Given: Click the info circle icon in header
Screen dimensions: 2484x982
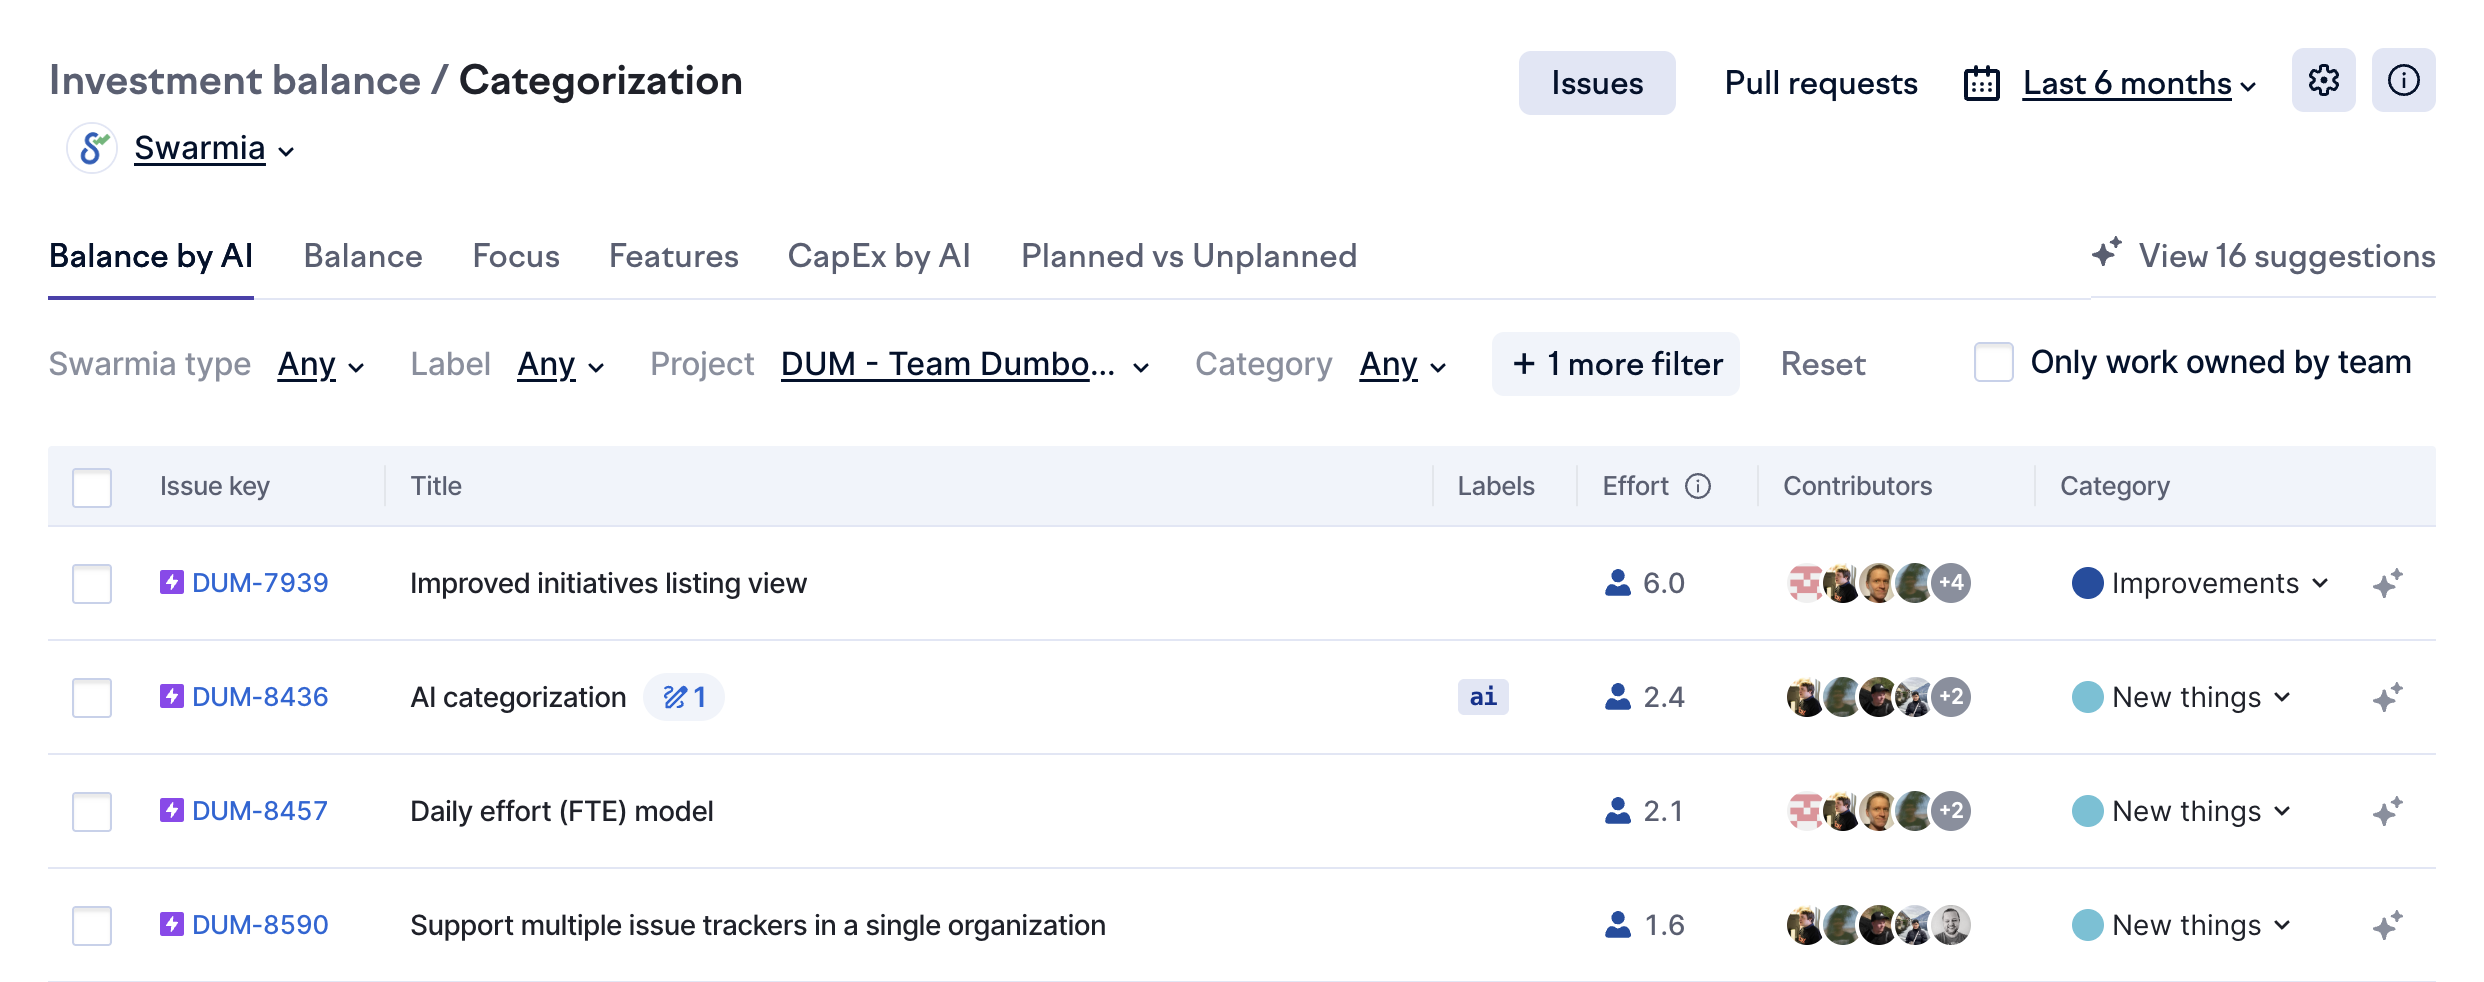Looking at the screenshot, I should pos(2403,81).
